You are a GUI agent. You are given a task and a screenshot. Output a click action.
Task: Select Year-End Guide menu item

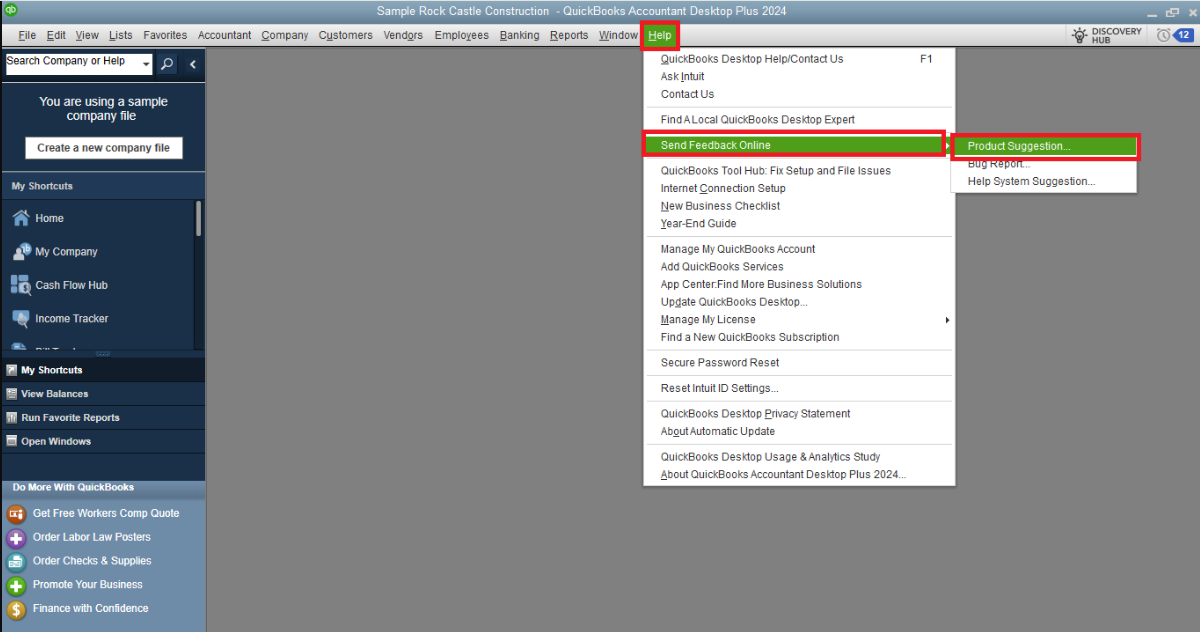pyautogui.click(x=799, y=224)
